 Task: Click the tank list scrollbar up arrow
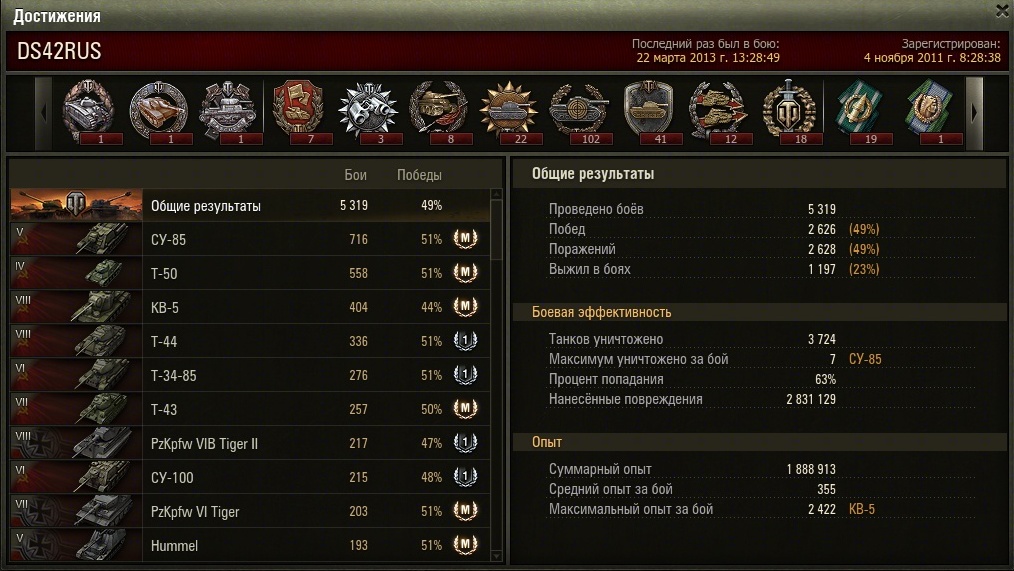click(496, 194)
